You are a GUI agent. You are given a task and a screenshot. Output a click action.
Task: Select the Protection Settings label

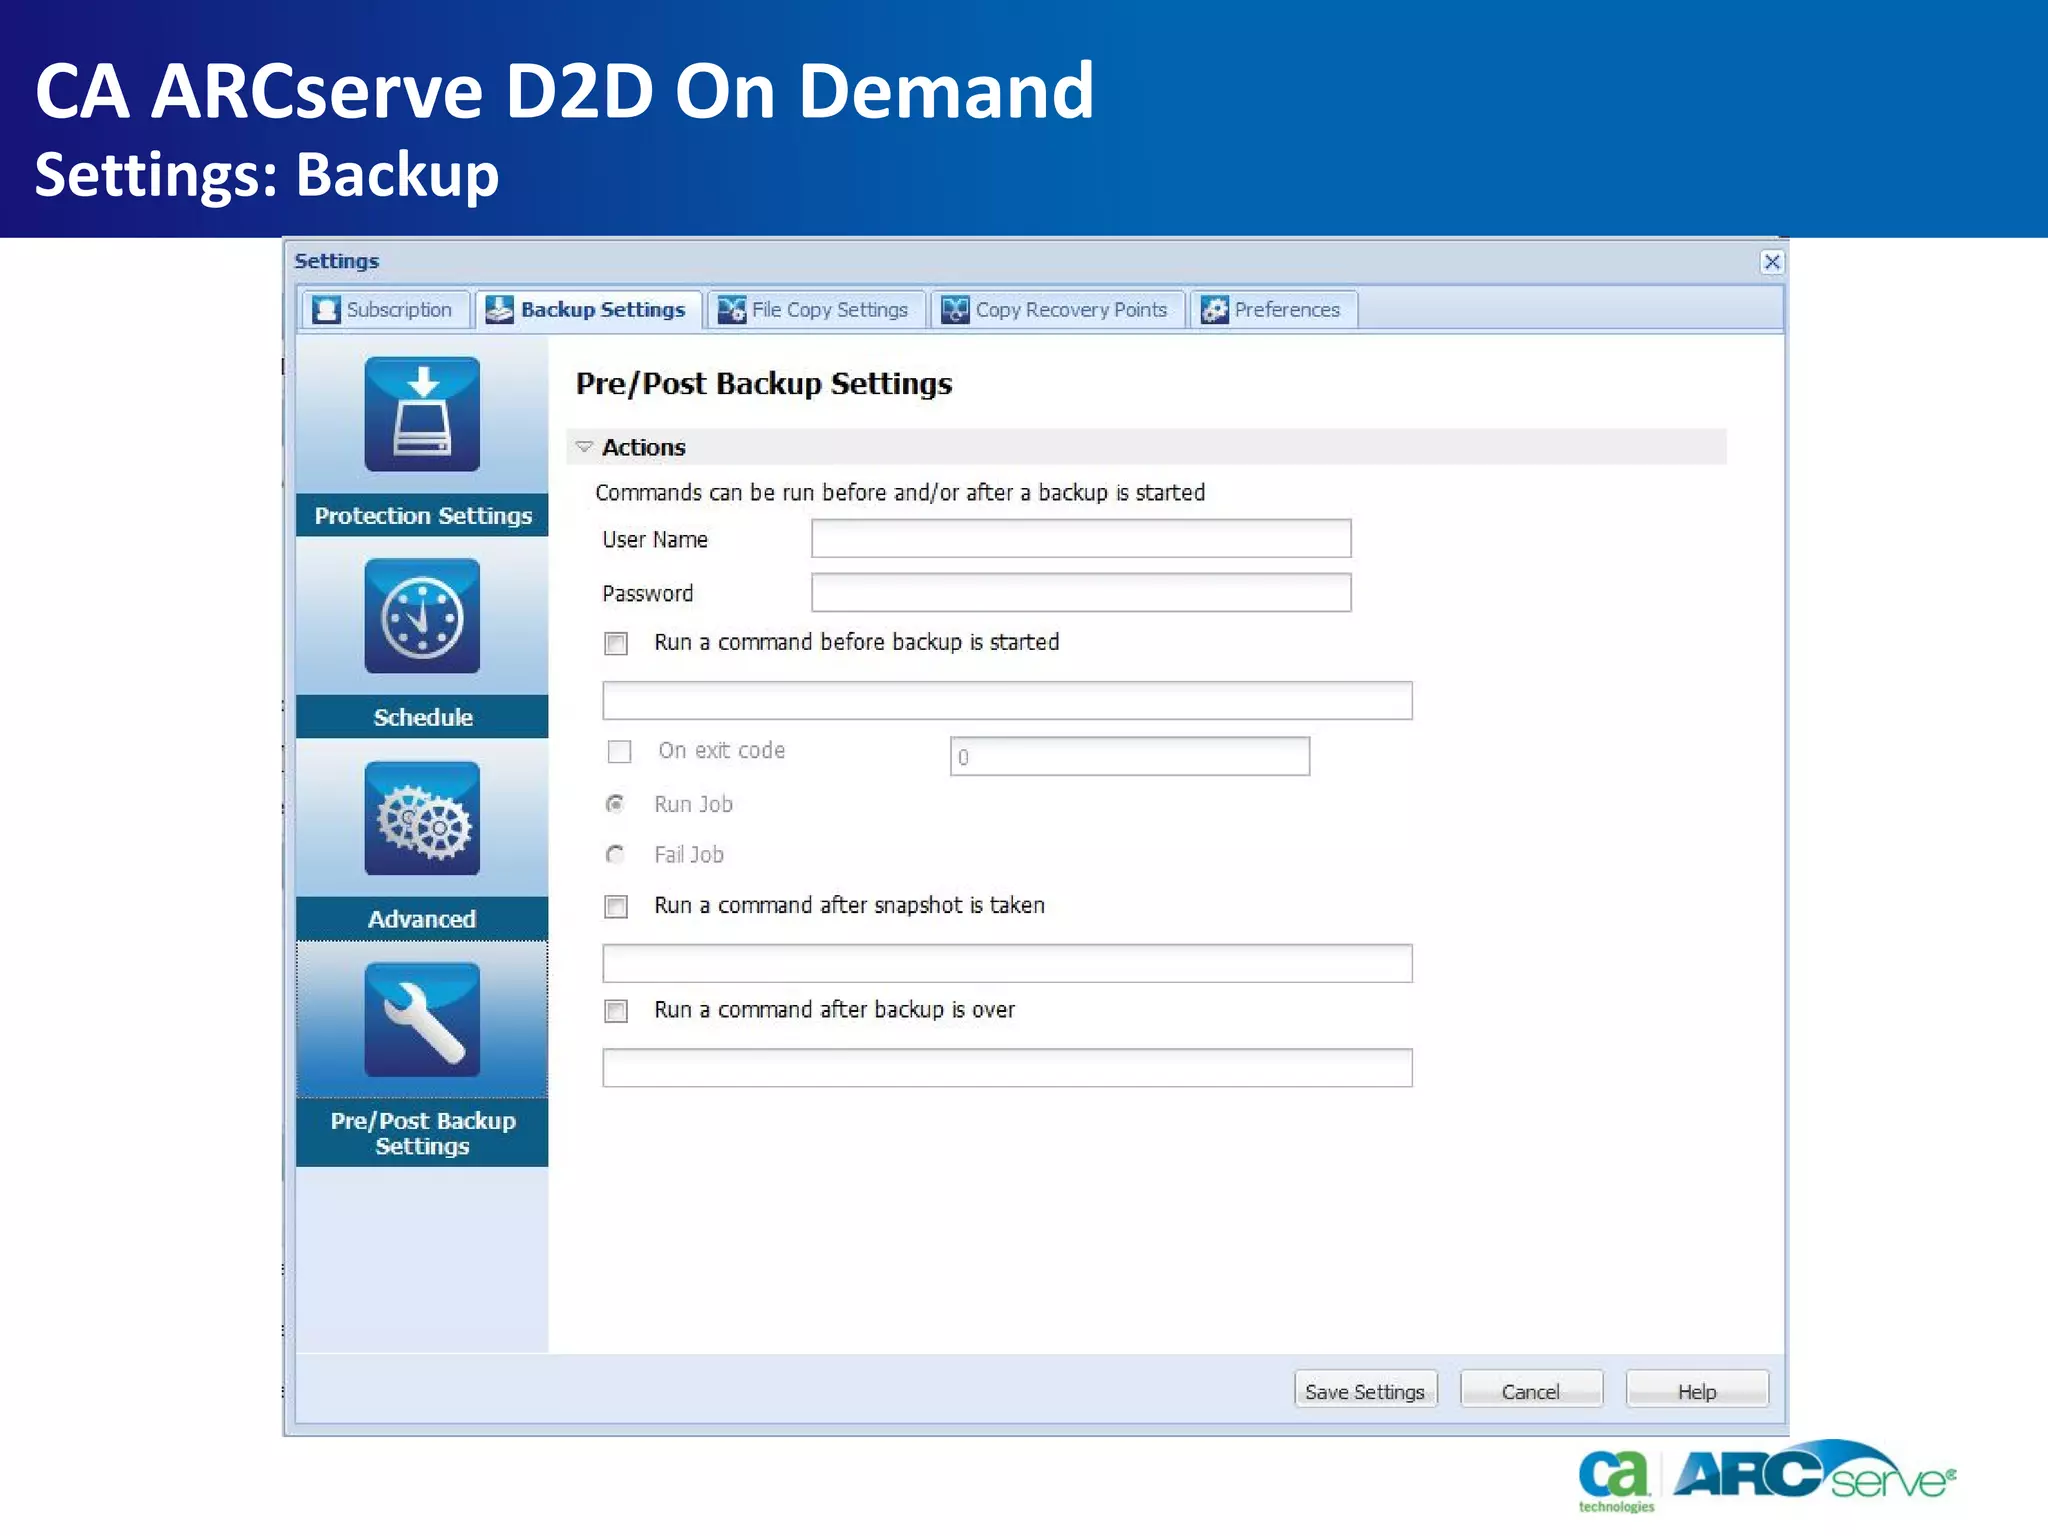pos(422,515)
